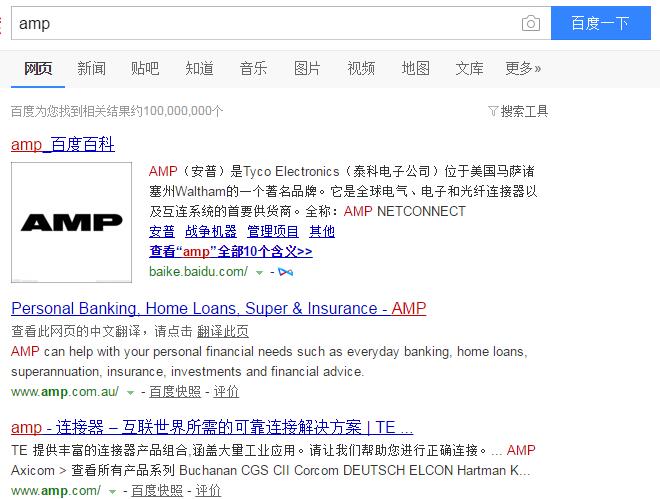
Task: Click 评价 for www.amp.com.au result
Action: [226, 392]
